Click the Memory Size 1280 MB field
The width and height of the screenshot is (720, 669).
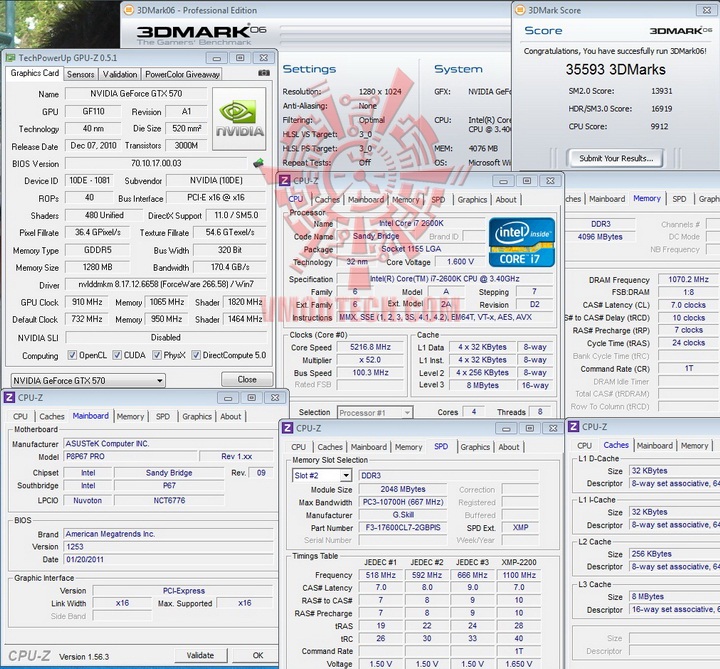97,267
